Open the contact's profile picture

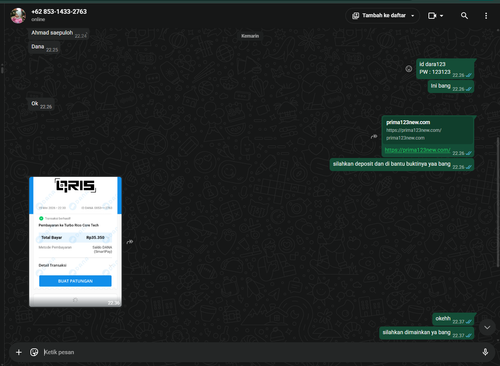click(x=18, y=15)
